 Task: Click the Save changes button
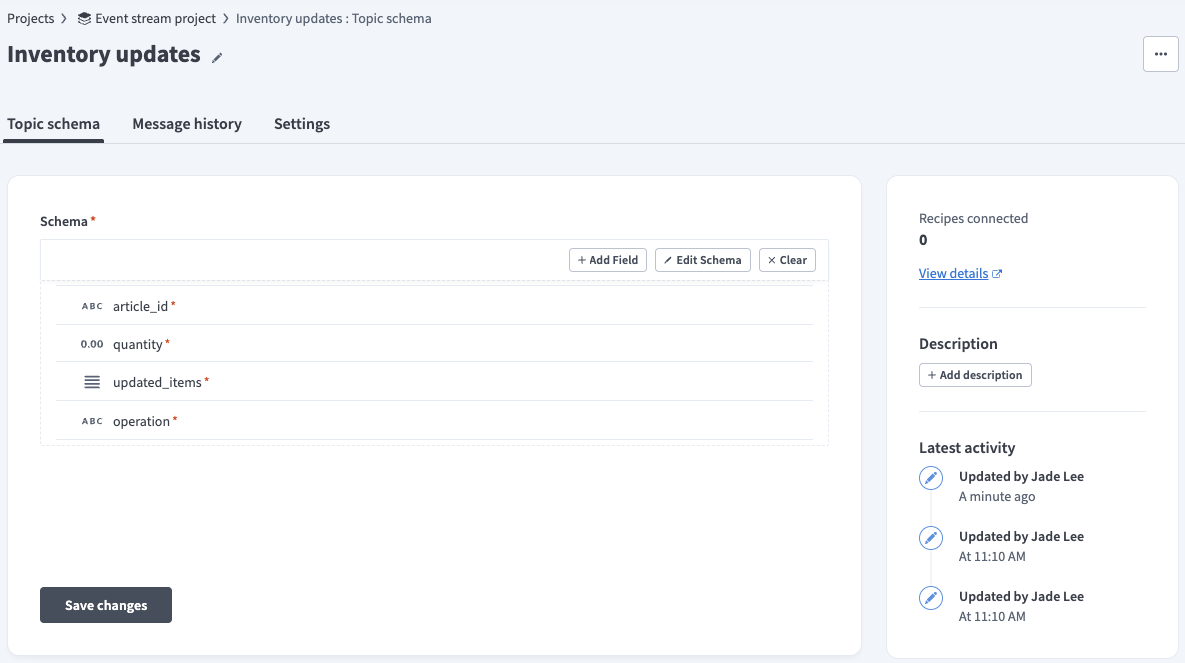[106, 605]
